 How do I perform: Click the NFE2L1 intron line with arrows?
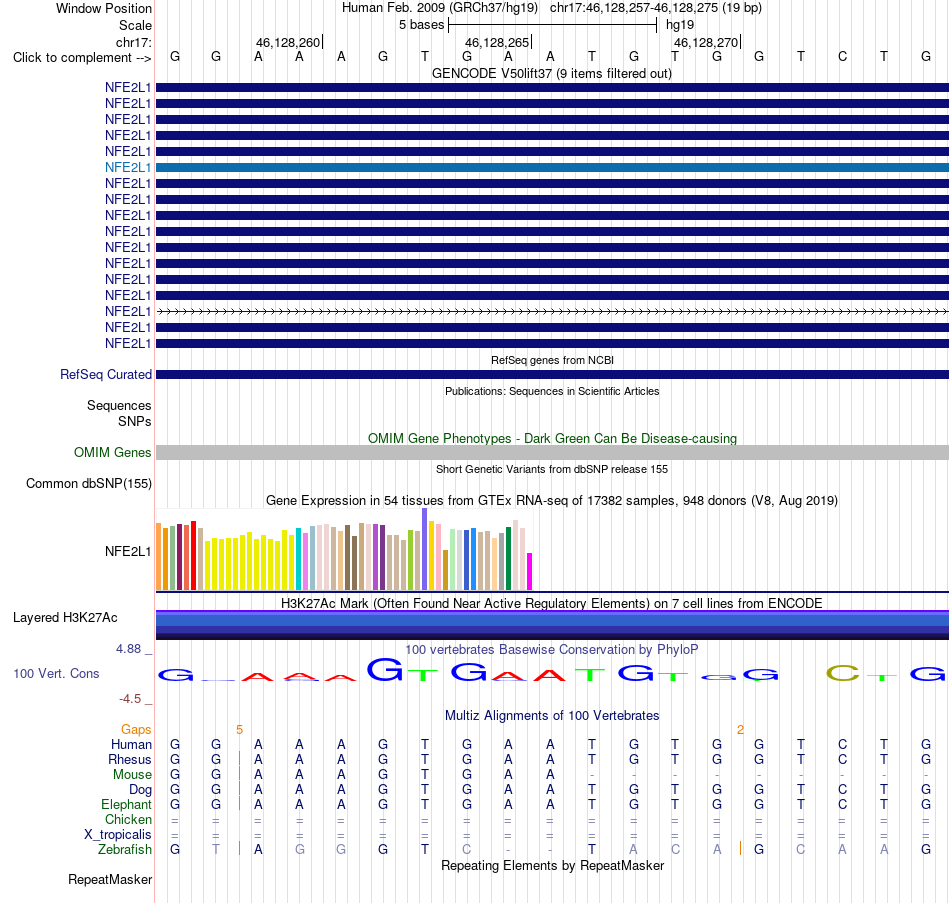[553, 312]
